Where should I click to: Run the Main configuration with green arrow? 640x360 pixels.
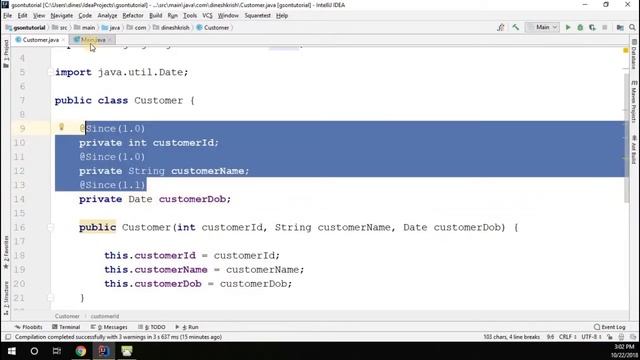point(568,27)
